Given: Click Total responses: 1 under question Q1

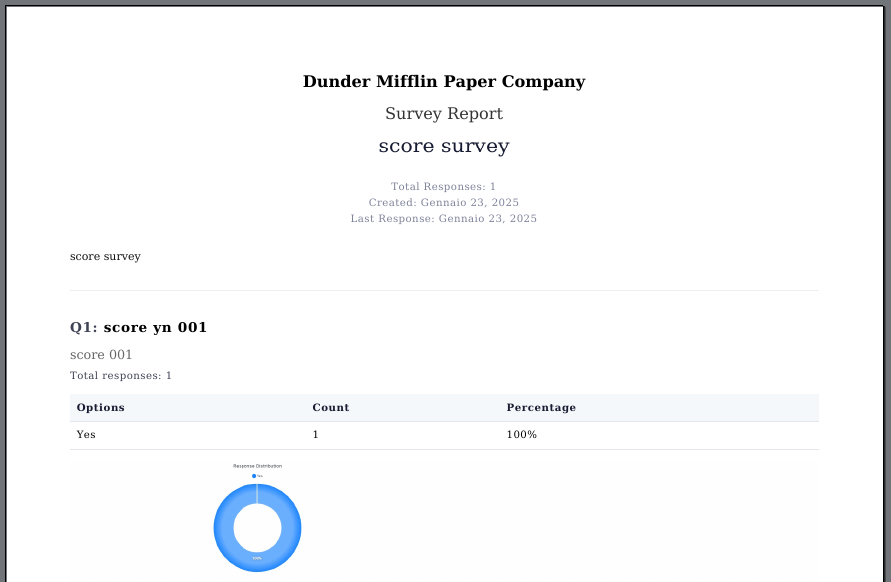Looking at the screenshot, I should point(120,376).
